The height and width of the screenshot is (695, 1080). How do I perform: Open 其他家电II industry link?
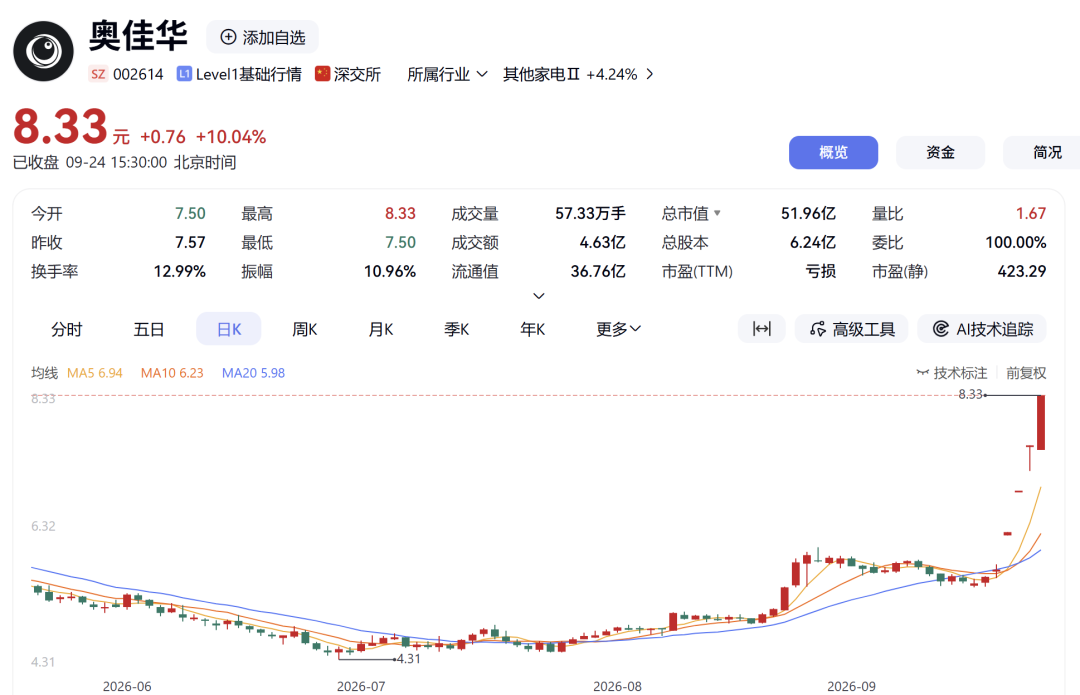tap(541, 74)
